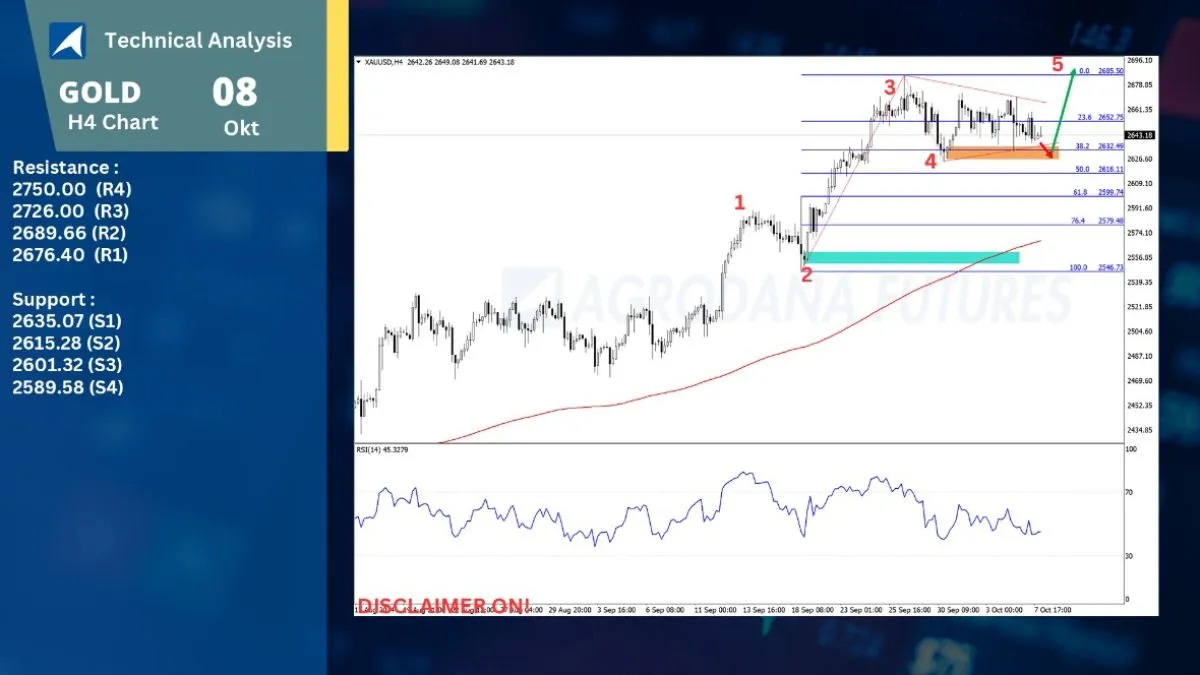Click price axis value '2591.60'

click(x=1140, y=208)
